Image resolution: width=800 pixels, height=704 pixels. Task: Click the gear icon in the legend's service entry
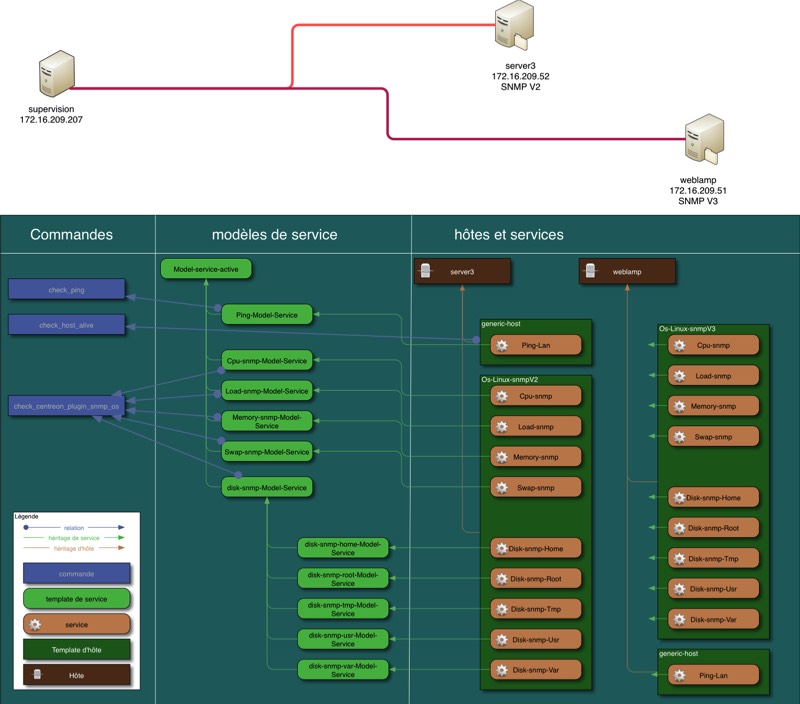[x=36, y=623]
